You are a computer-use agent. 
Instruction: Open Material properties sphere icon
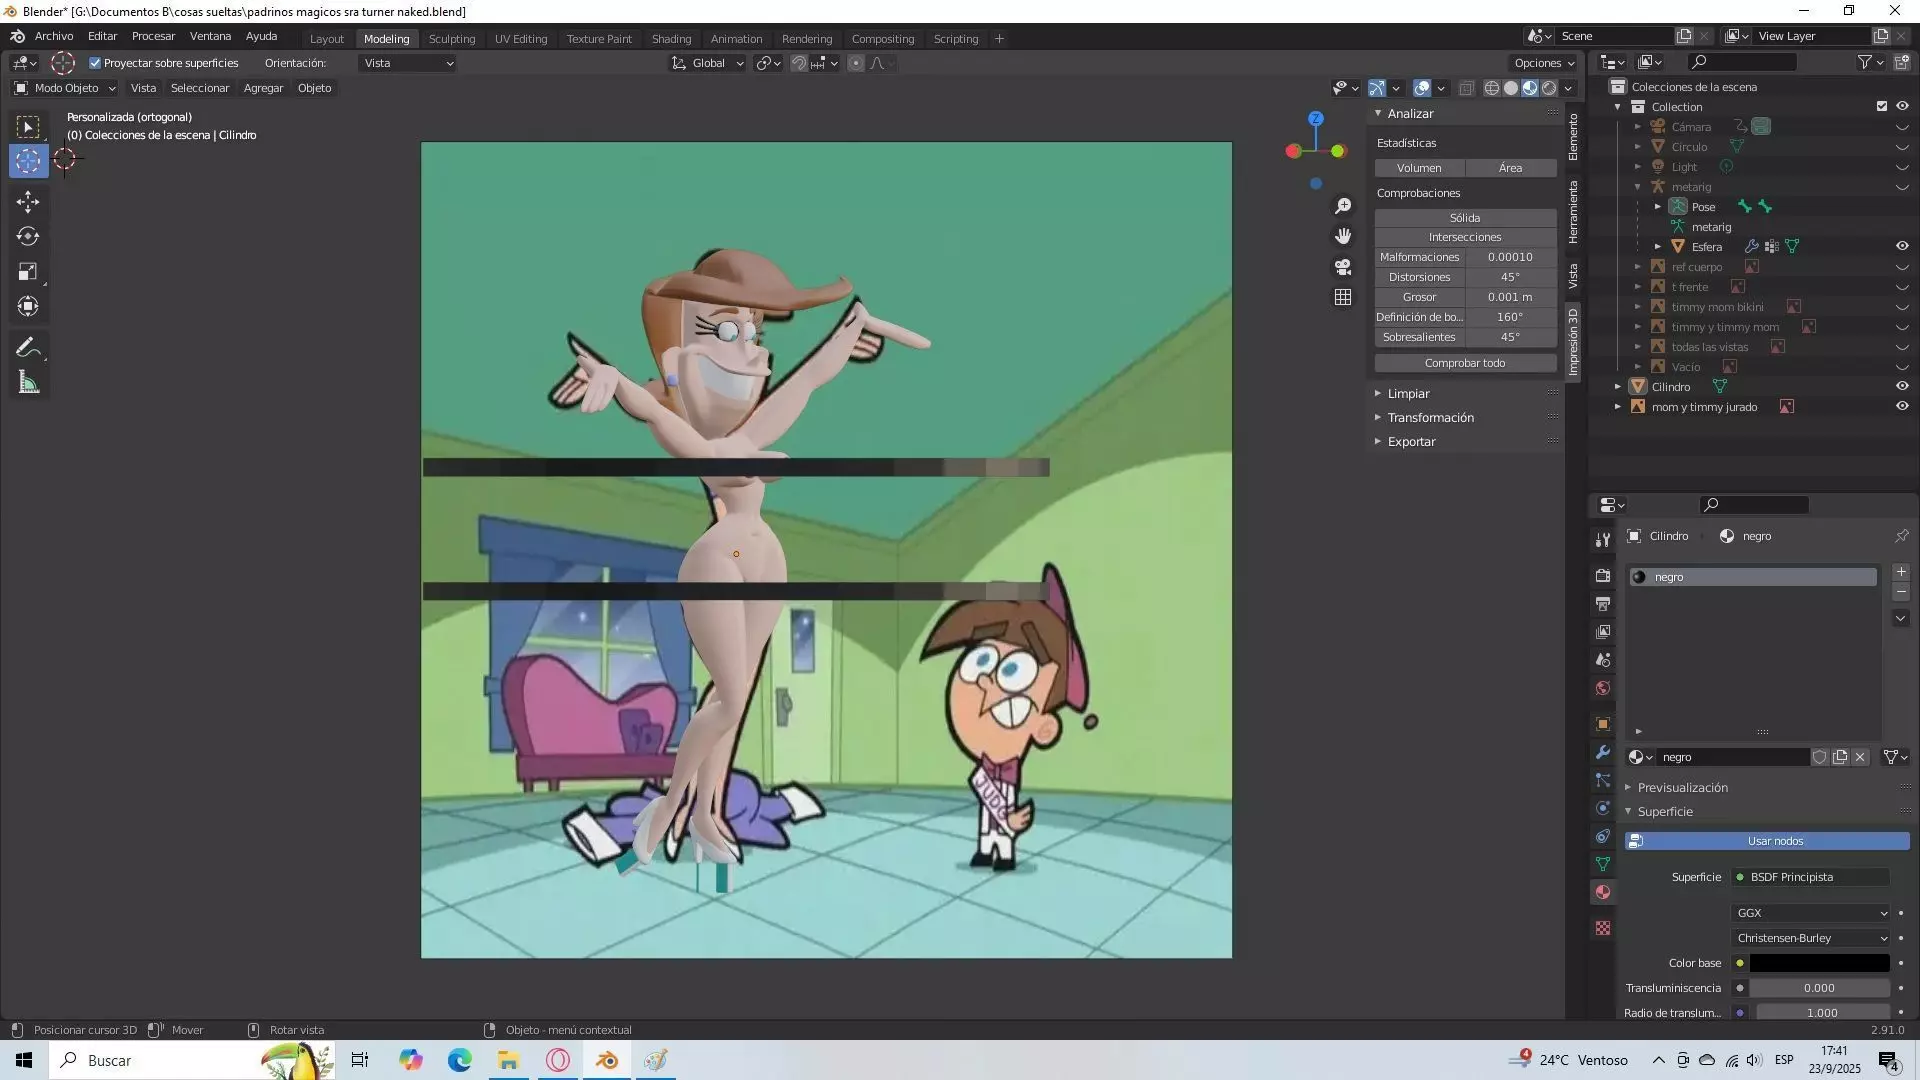(1603, 892)
